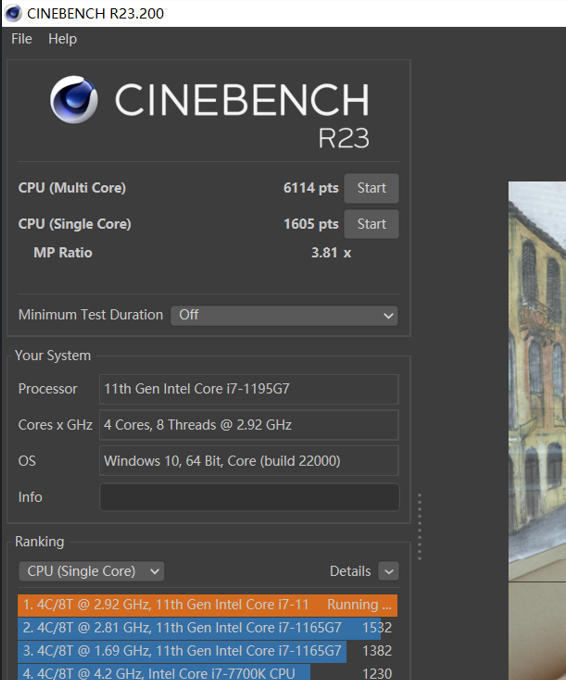Select ranking row 3 with score 1382
The width and height of the screenshot is (566, 680).
tap(207, 651)
